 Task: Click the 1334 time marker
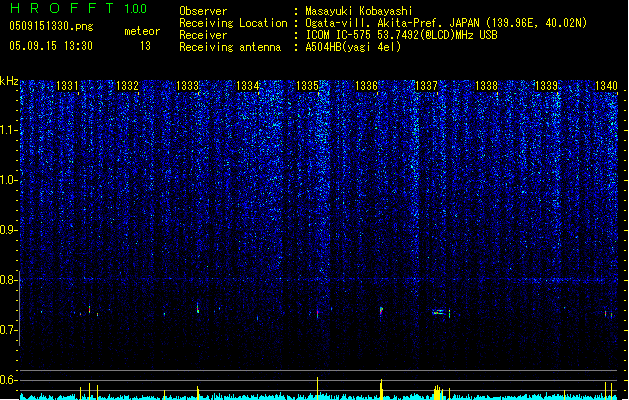(x=248, y=86)
